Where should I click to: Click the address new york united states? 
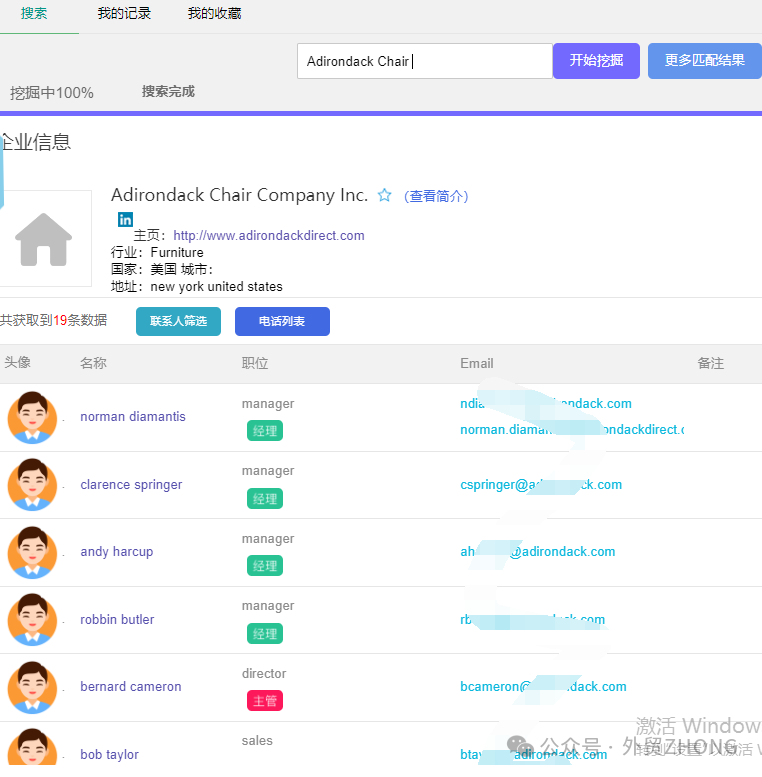coord(217,286)
